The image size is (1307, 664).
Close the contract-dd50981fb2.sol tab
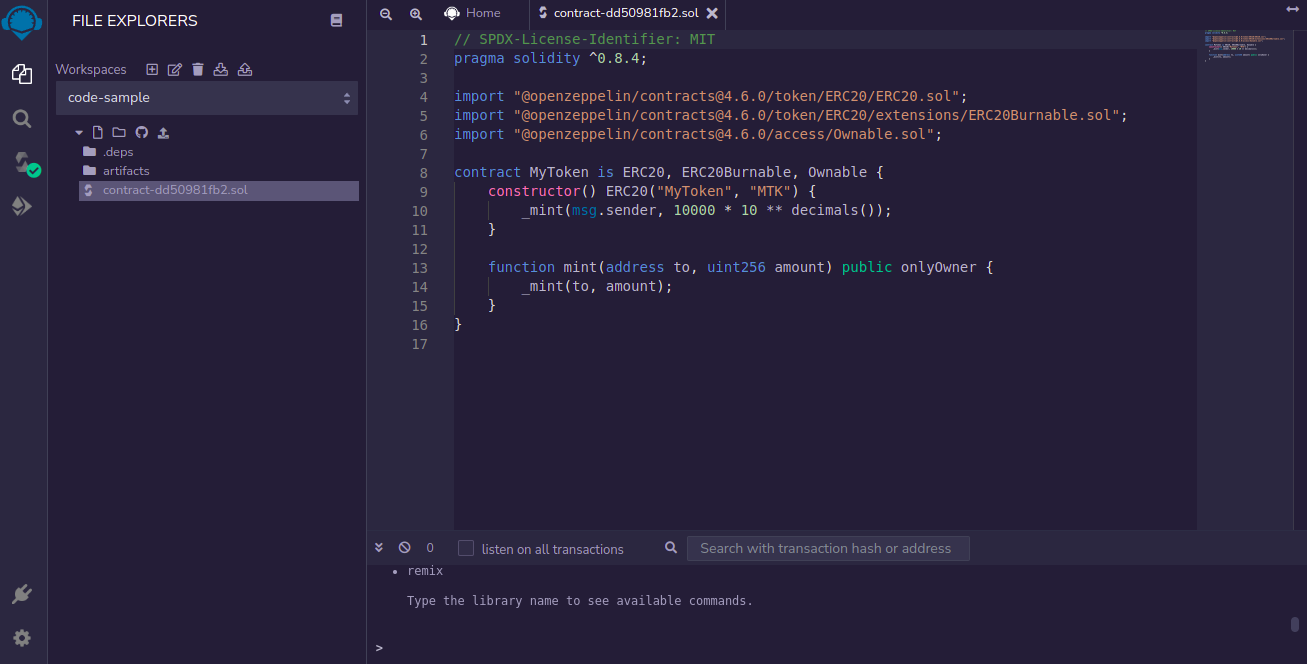(x=712, y=13)
